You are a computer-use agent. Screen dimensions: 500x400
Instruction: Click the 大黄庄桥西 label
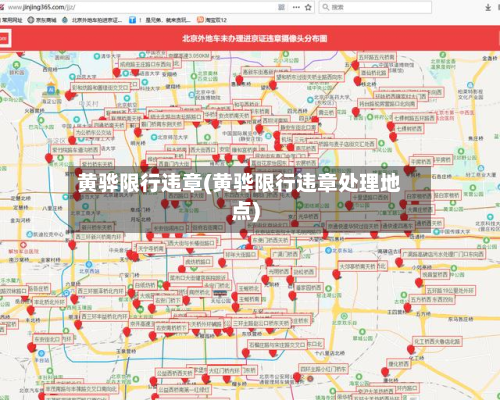[420, 210]
